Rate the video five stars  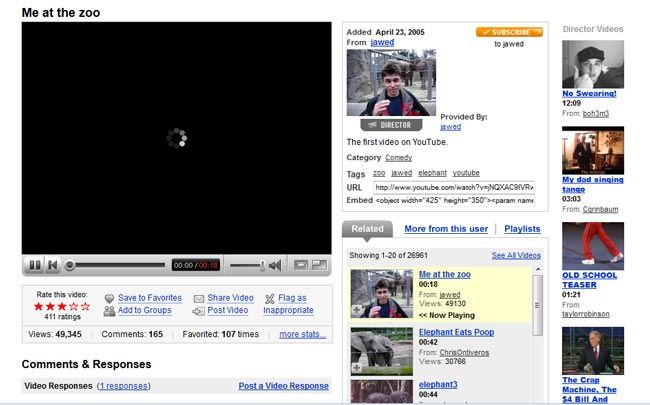pos(85,306)
